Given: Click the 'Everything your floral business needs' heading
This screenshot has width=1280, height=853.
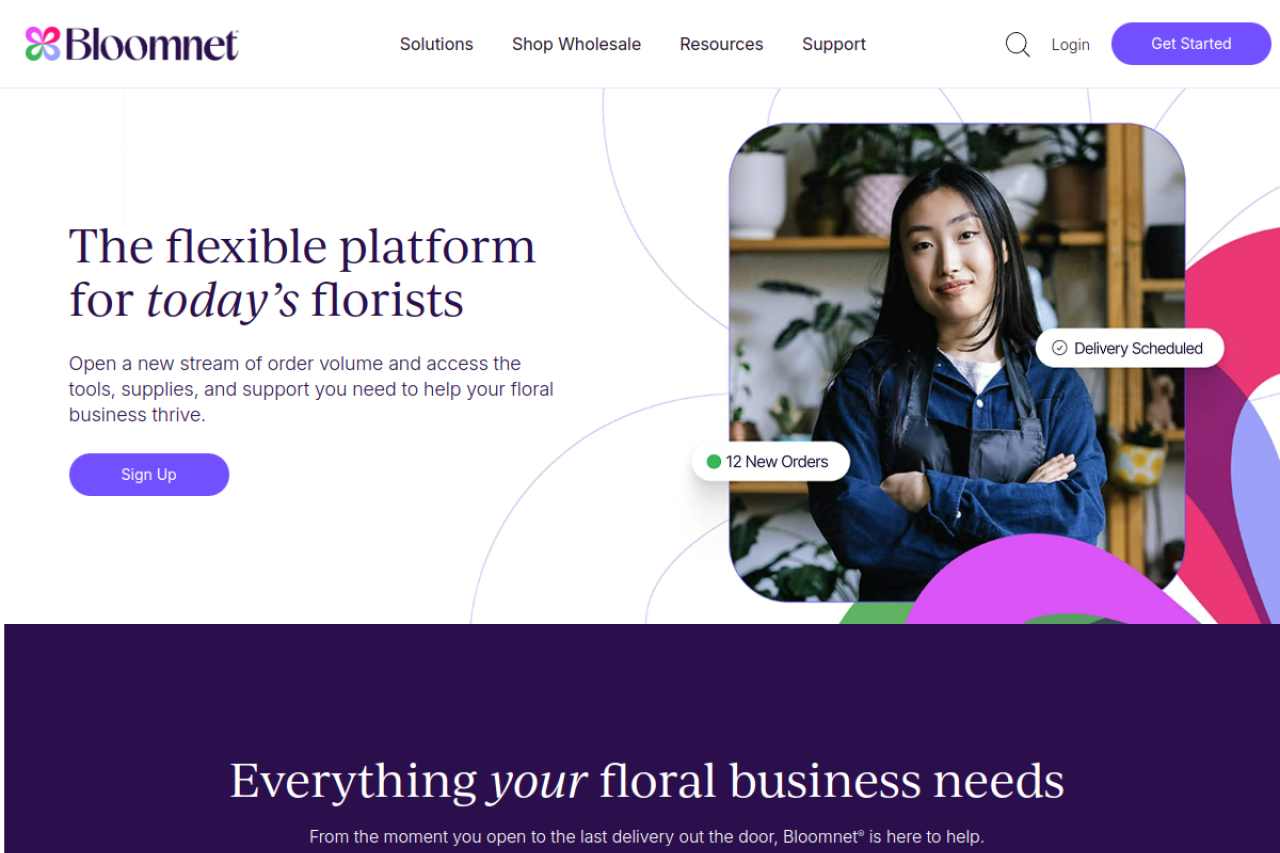Looking at the screenshot, I should (647, 781).
